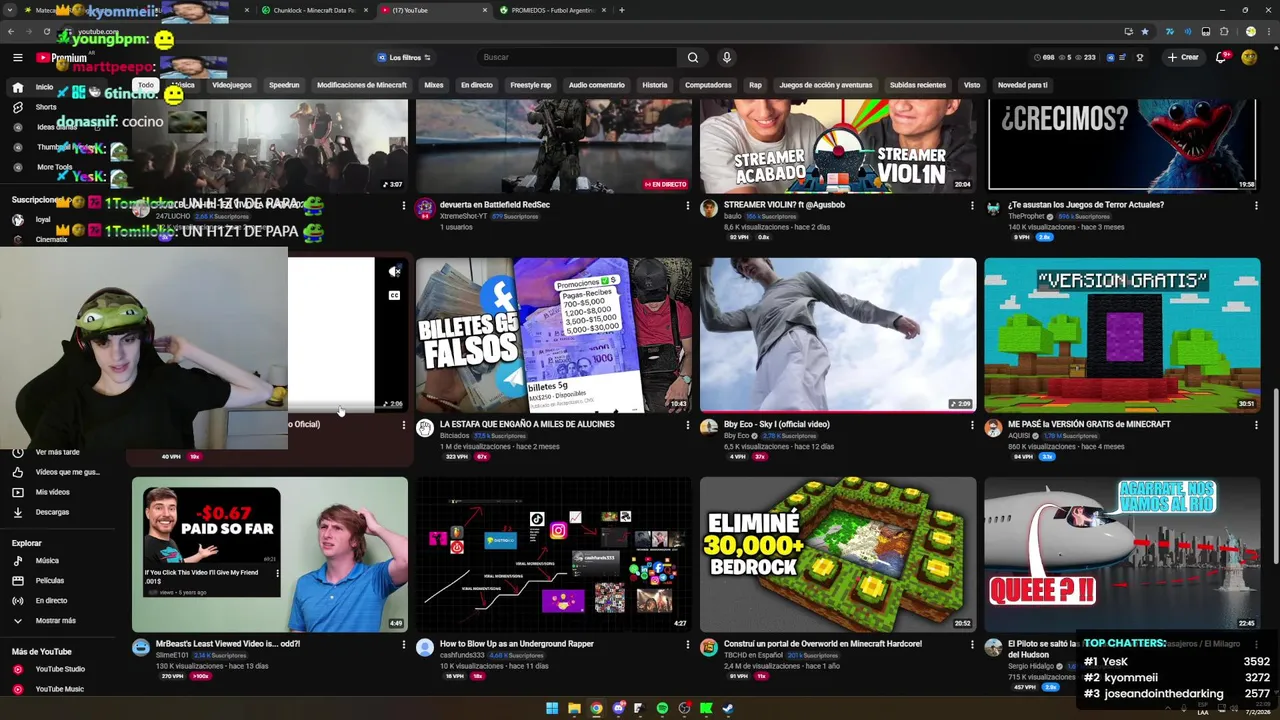Viewport: 1280px width, 720px height.
Task: Open ELIMINÉ 30,000+ BEDROCK thumbnail
Action: pyautogui.click(x=838, y=554)
